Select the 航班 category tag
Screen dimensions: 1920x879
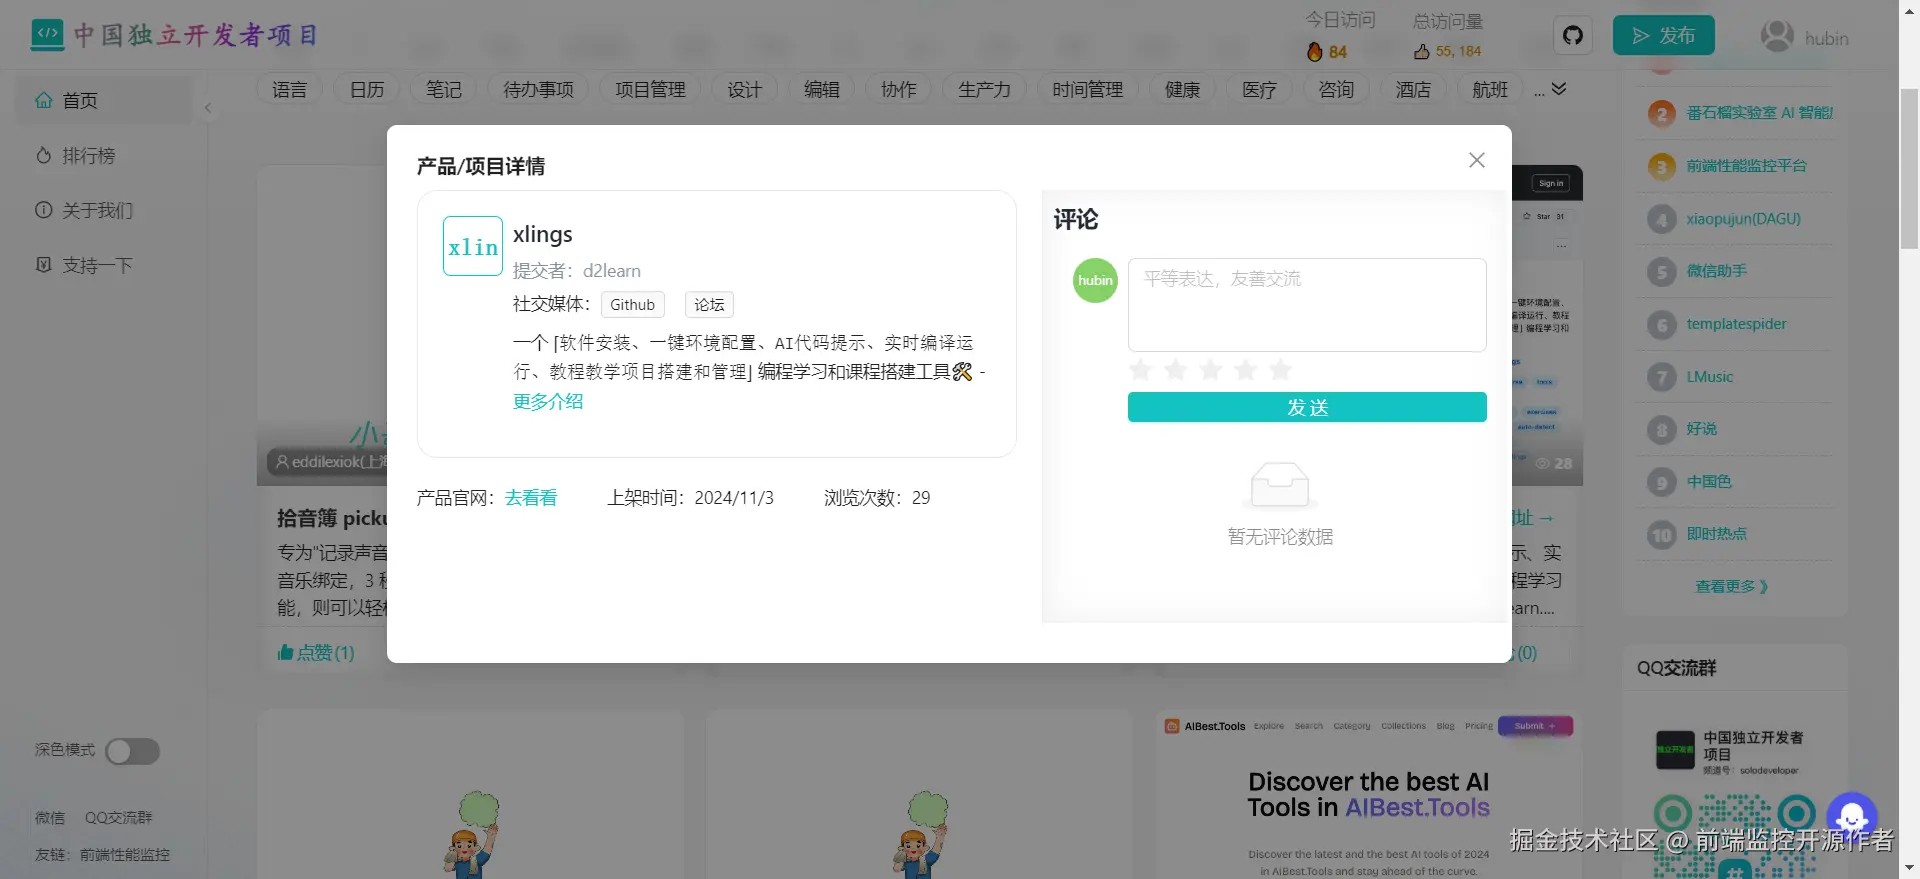1491,90
